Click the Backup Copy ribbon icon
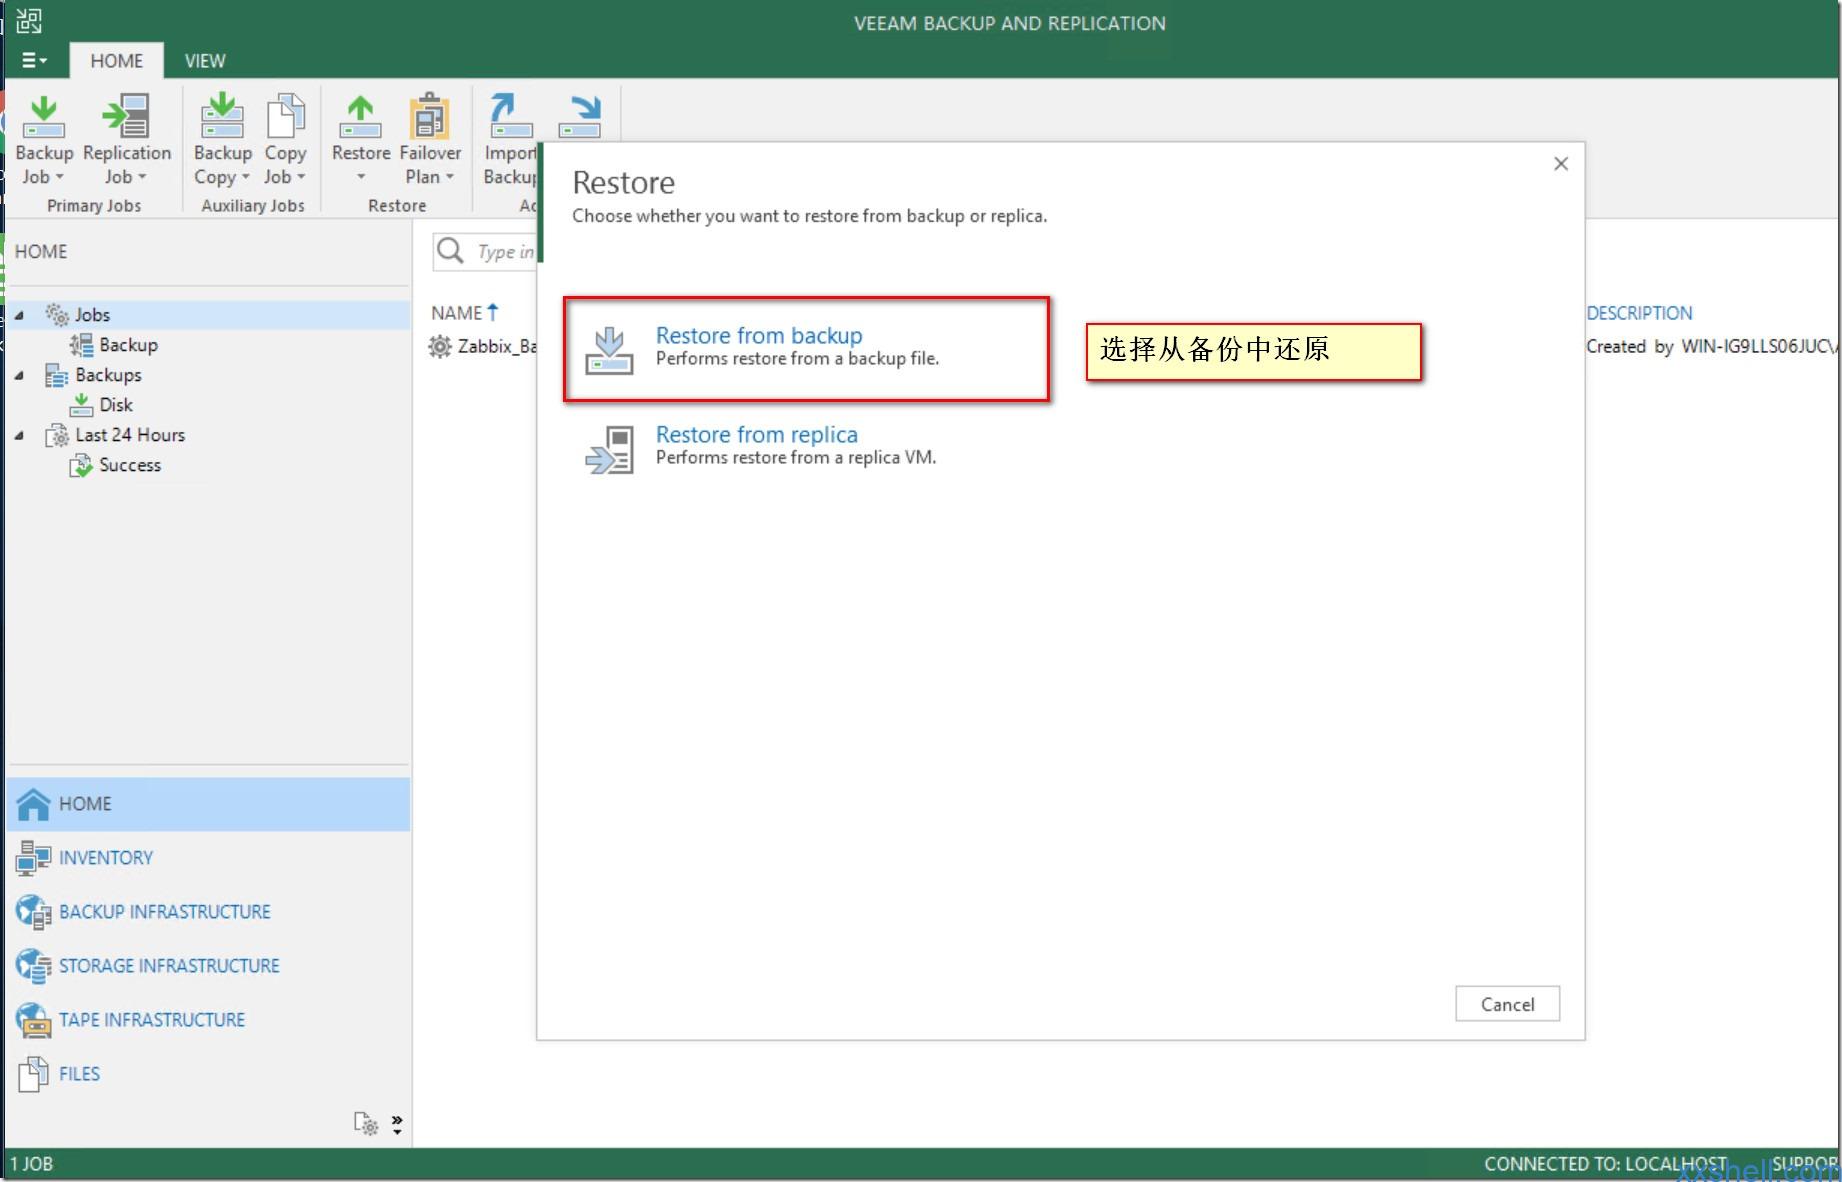The image size is (1842, 1182). 222,116
